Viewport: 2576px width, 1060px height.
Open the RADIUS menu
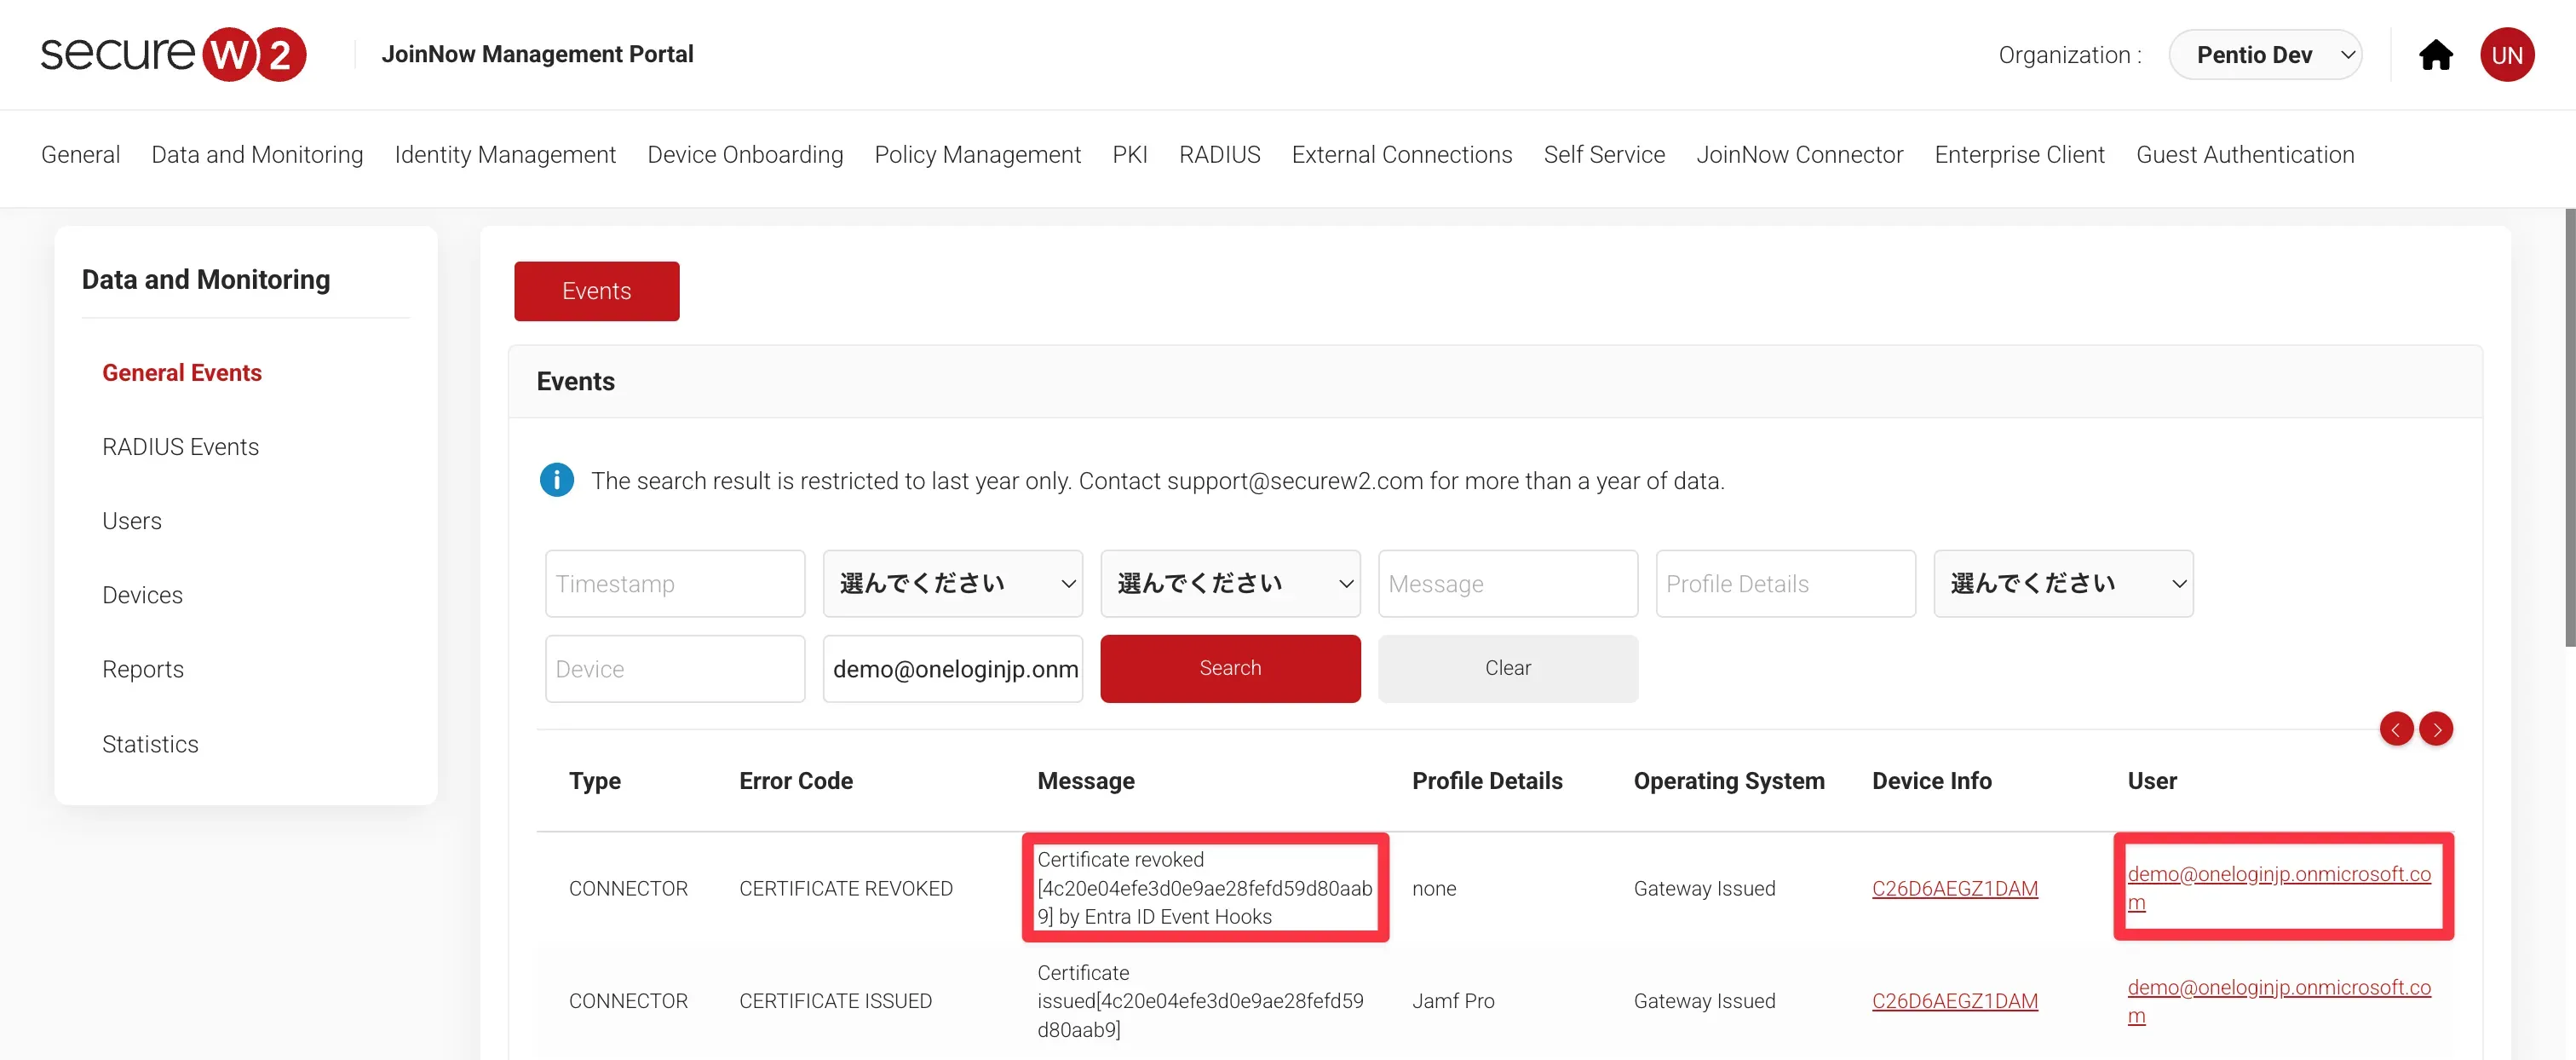[x=1219, y=155]
